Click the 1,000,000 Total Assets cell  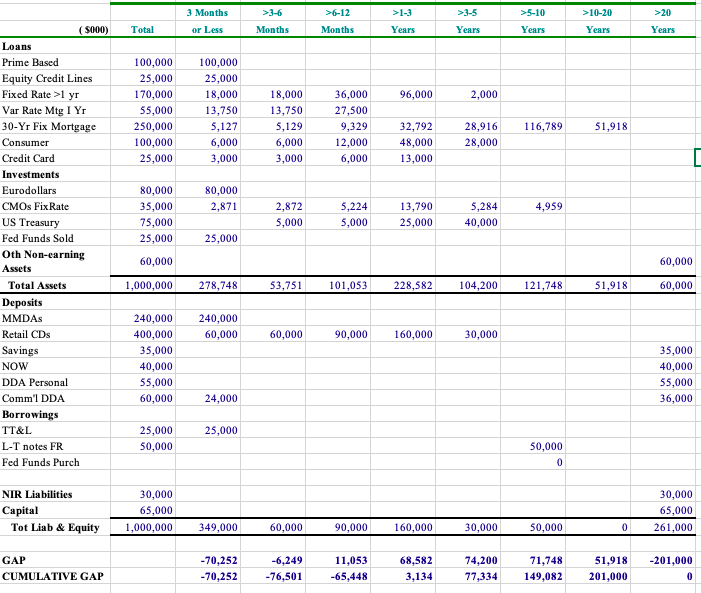pos(148,285)
